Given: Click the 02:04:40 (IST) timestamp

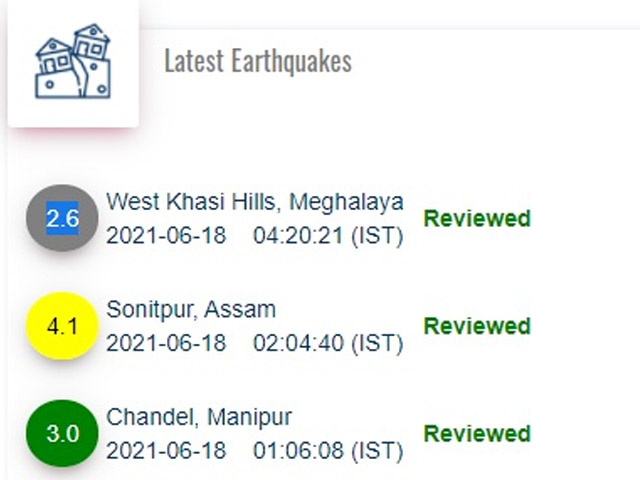Looking at the screenshot, I should point(328,343).
